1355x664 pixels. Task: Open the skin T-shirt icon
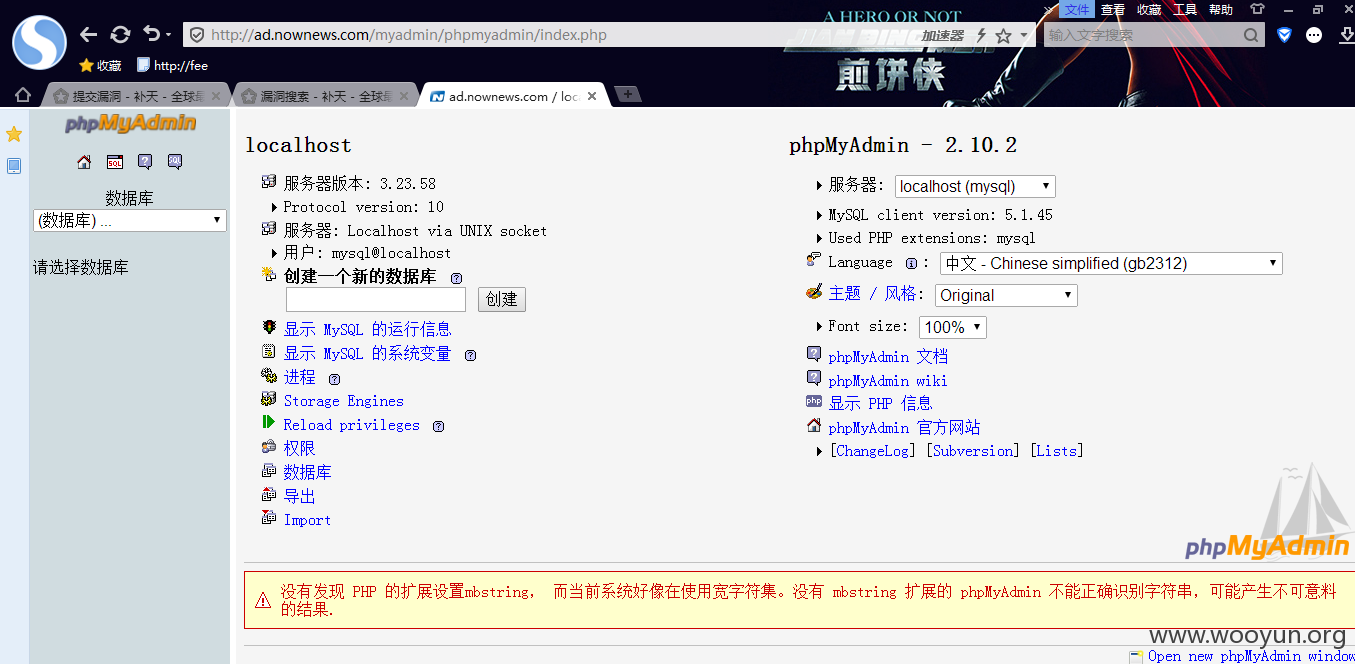pyautogui.click(x=1257, y=9)
